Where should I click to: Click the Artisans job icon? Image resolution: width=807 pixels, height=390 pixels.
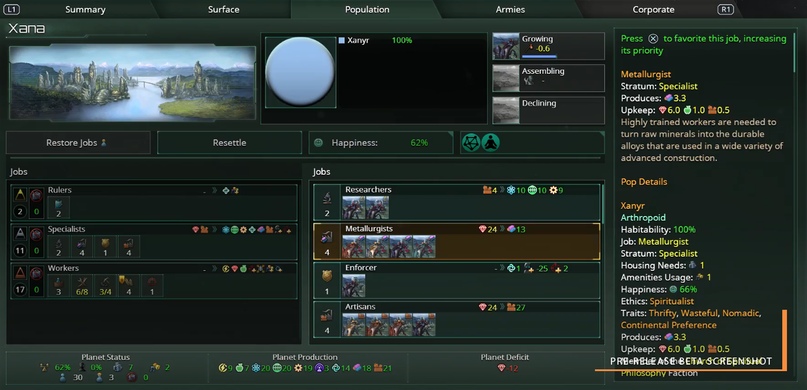click(x=326, y=315)
